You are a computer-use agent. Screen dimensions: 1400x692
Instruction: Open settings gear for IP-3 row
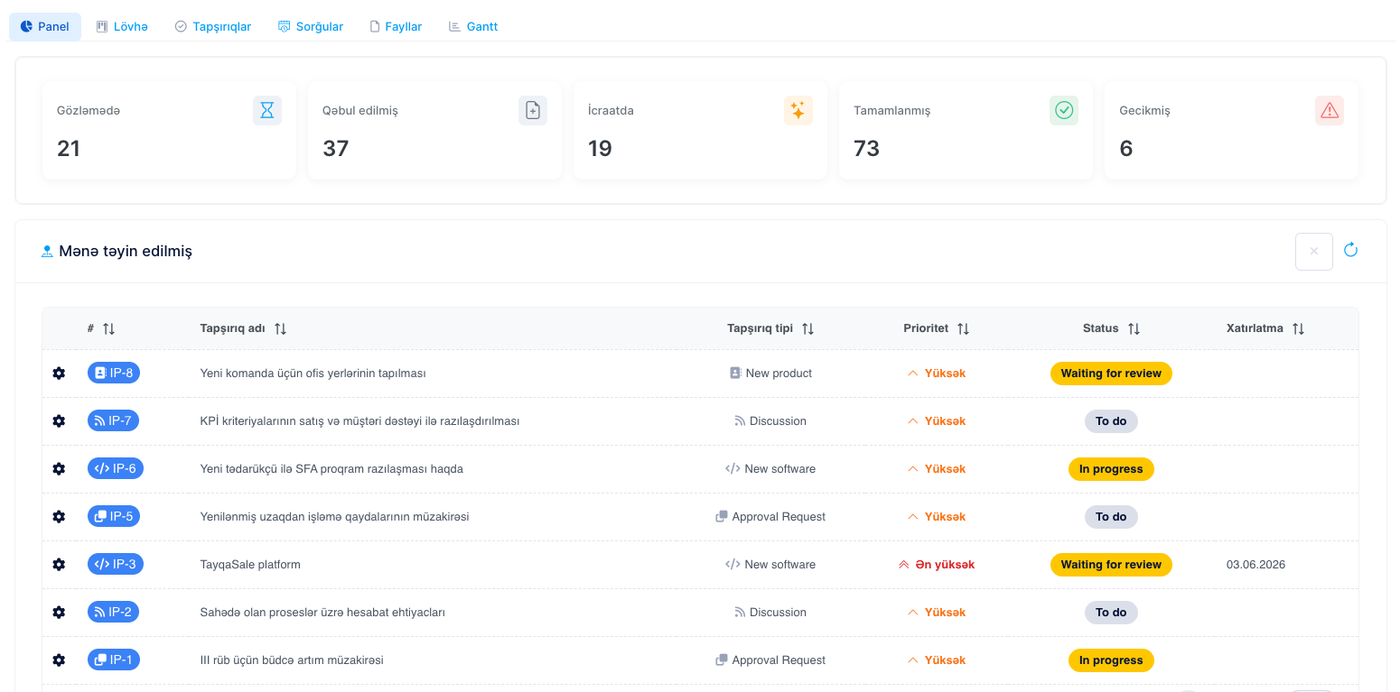59,565
